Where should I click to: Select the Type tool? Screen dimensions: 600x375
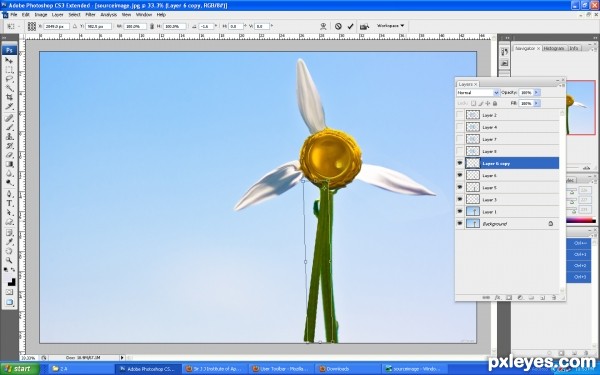[9, 203]
